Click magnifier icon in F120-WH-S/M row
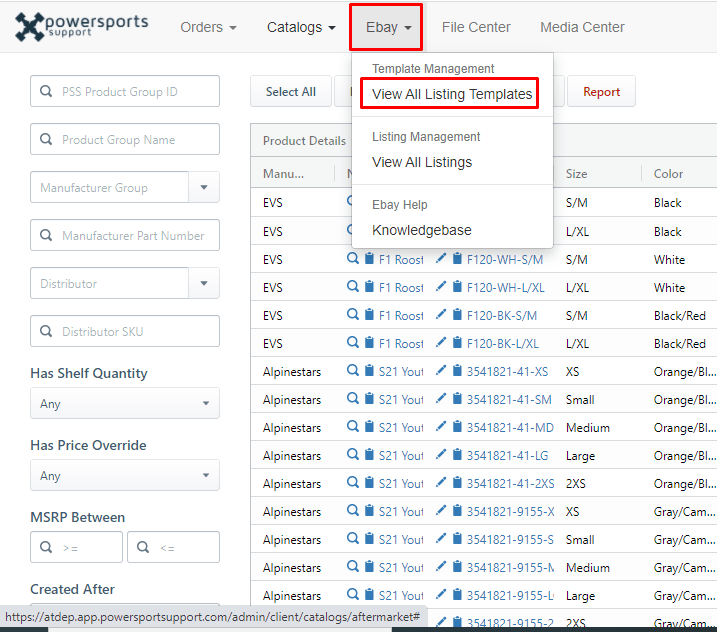717x632 pixels. (x=353, y=258)
